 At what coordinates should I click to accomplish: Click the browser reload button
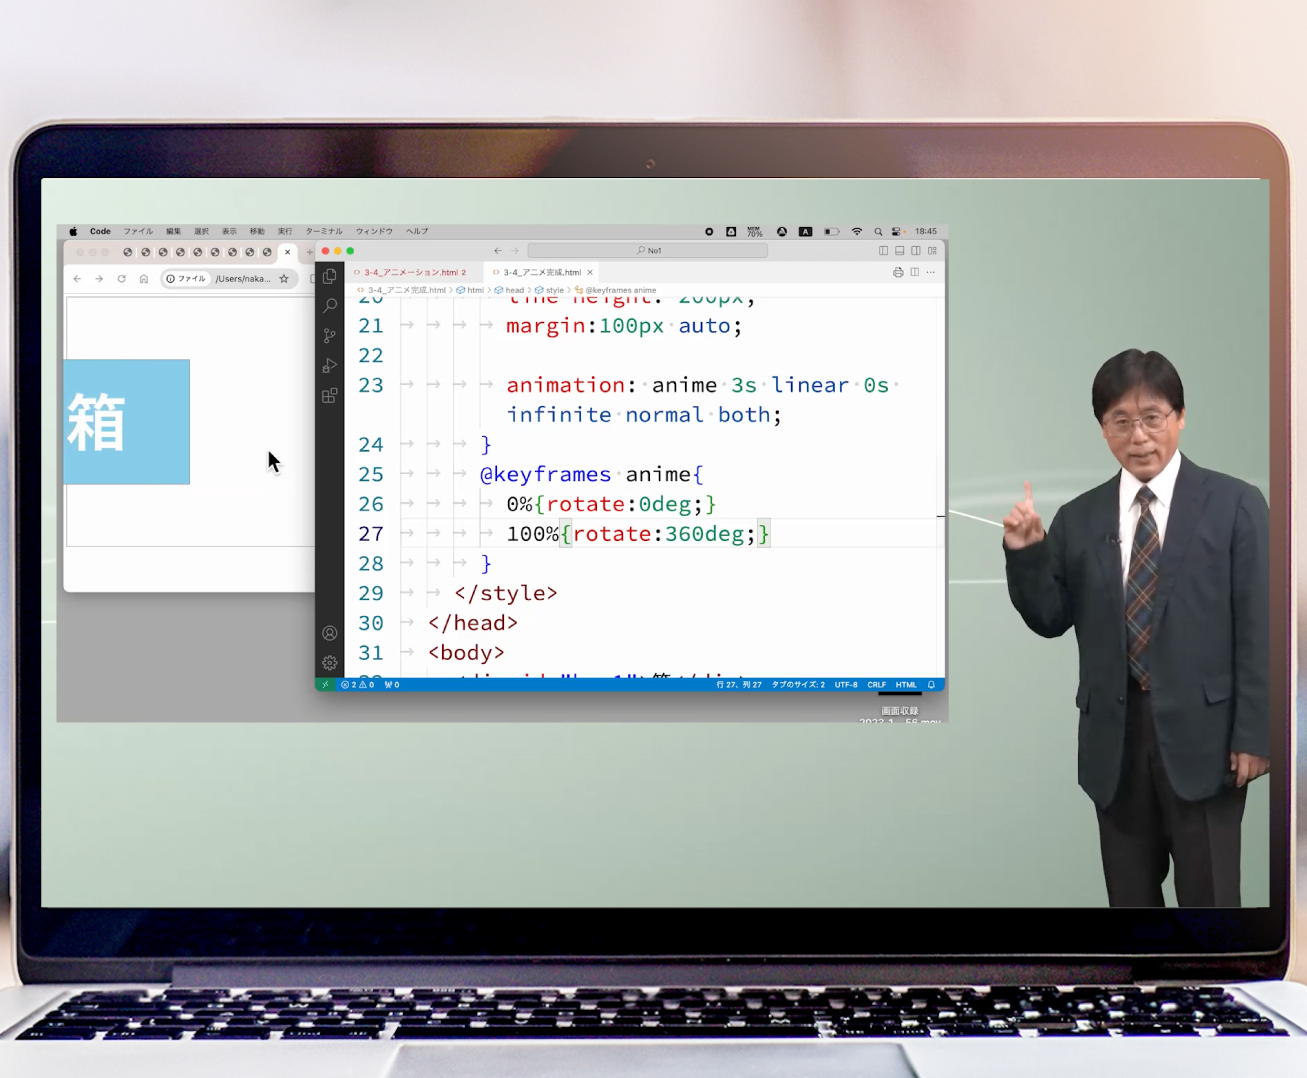pyautogui.click(x=122, y=279)
